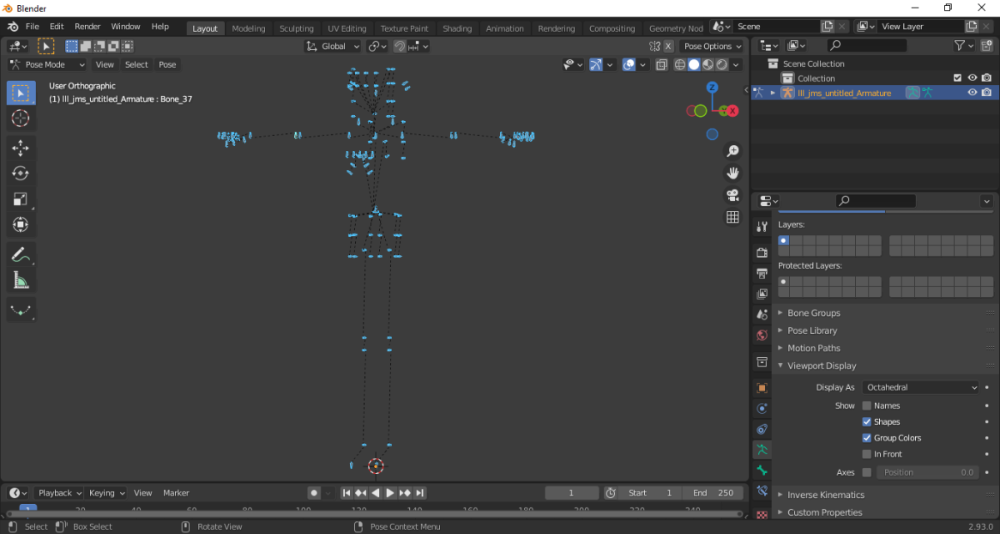Click the End frame field
This screenshot has width=1000, height=534.
tap(714, 493)
